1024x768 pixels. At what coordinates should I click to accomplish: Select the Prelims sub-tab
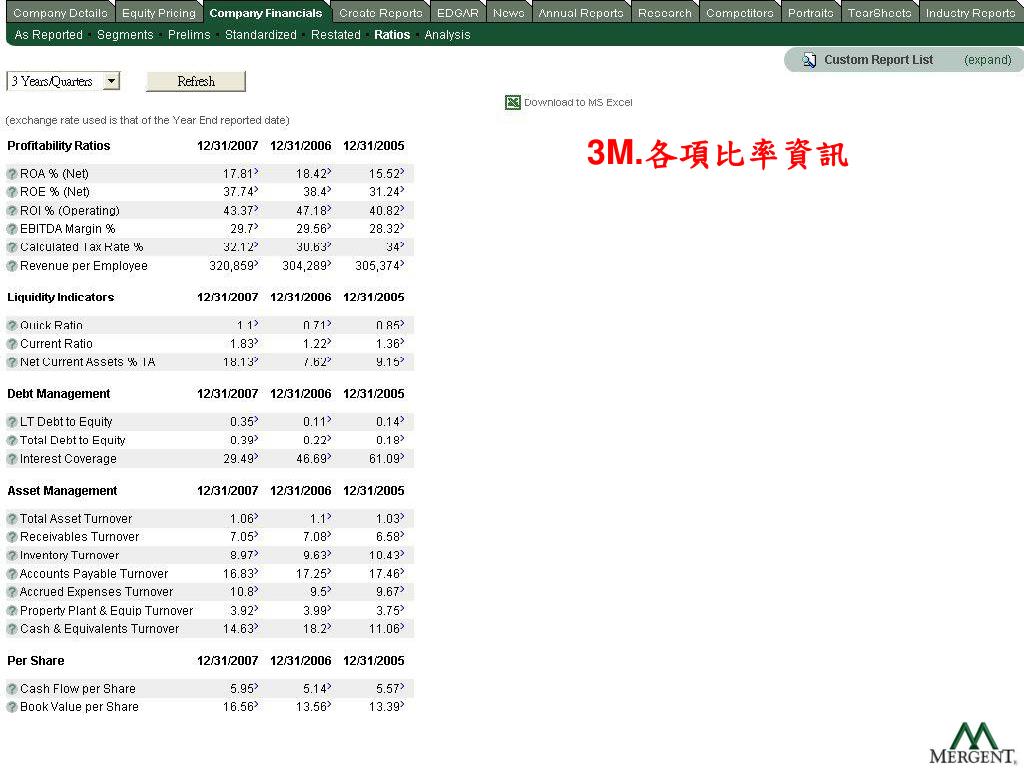tap(189, 35)
